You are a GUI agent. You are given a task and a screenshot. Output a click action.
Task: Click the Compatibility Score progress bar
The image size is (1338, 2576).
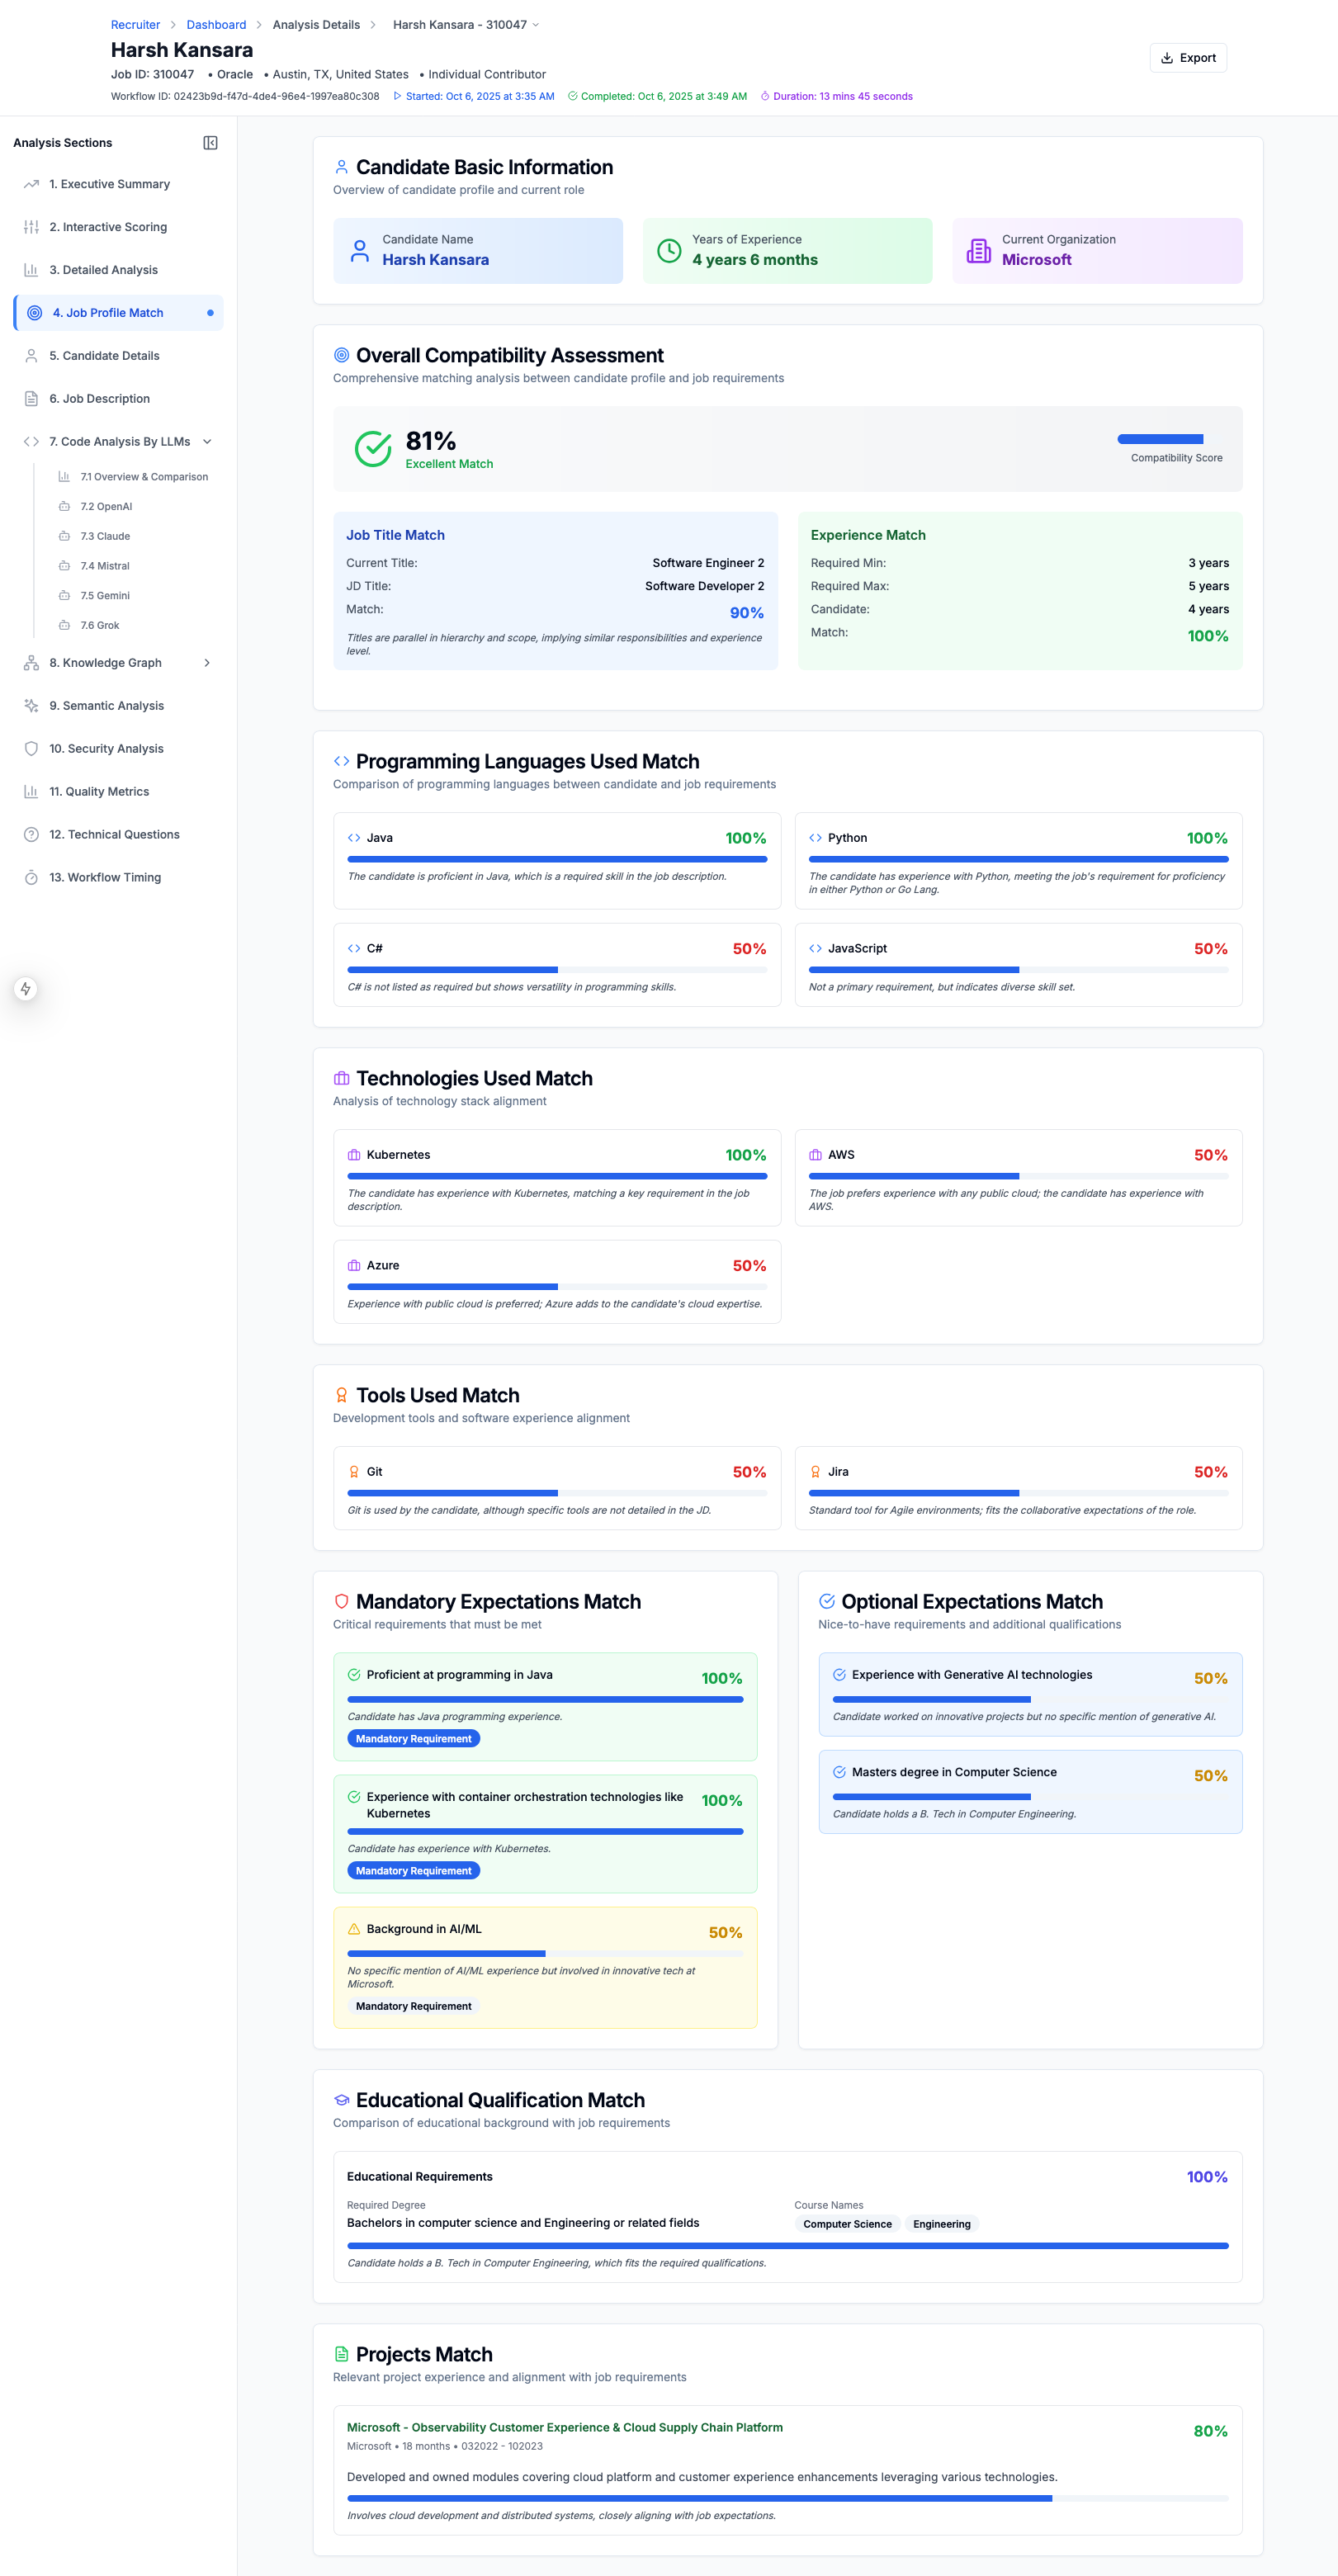coord(1160,439)
